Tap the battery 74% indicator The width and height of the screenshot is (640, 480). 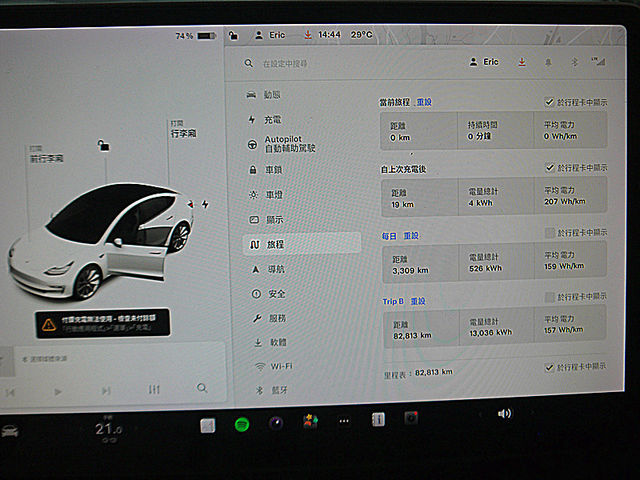click(x=196, y=36)
